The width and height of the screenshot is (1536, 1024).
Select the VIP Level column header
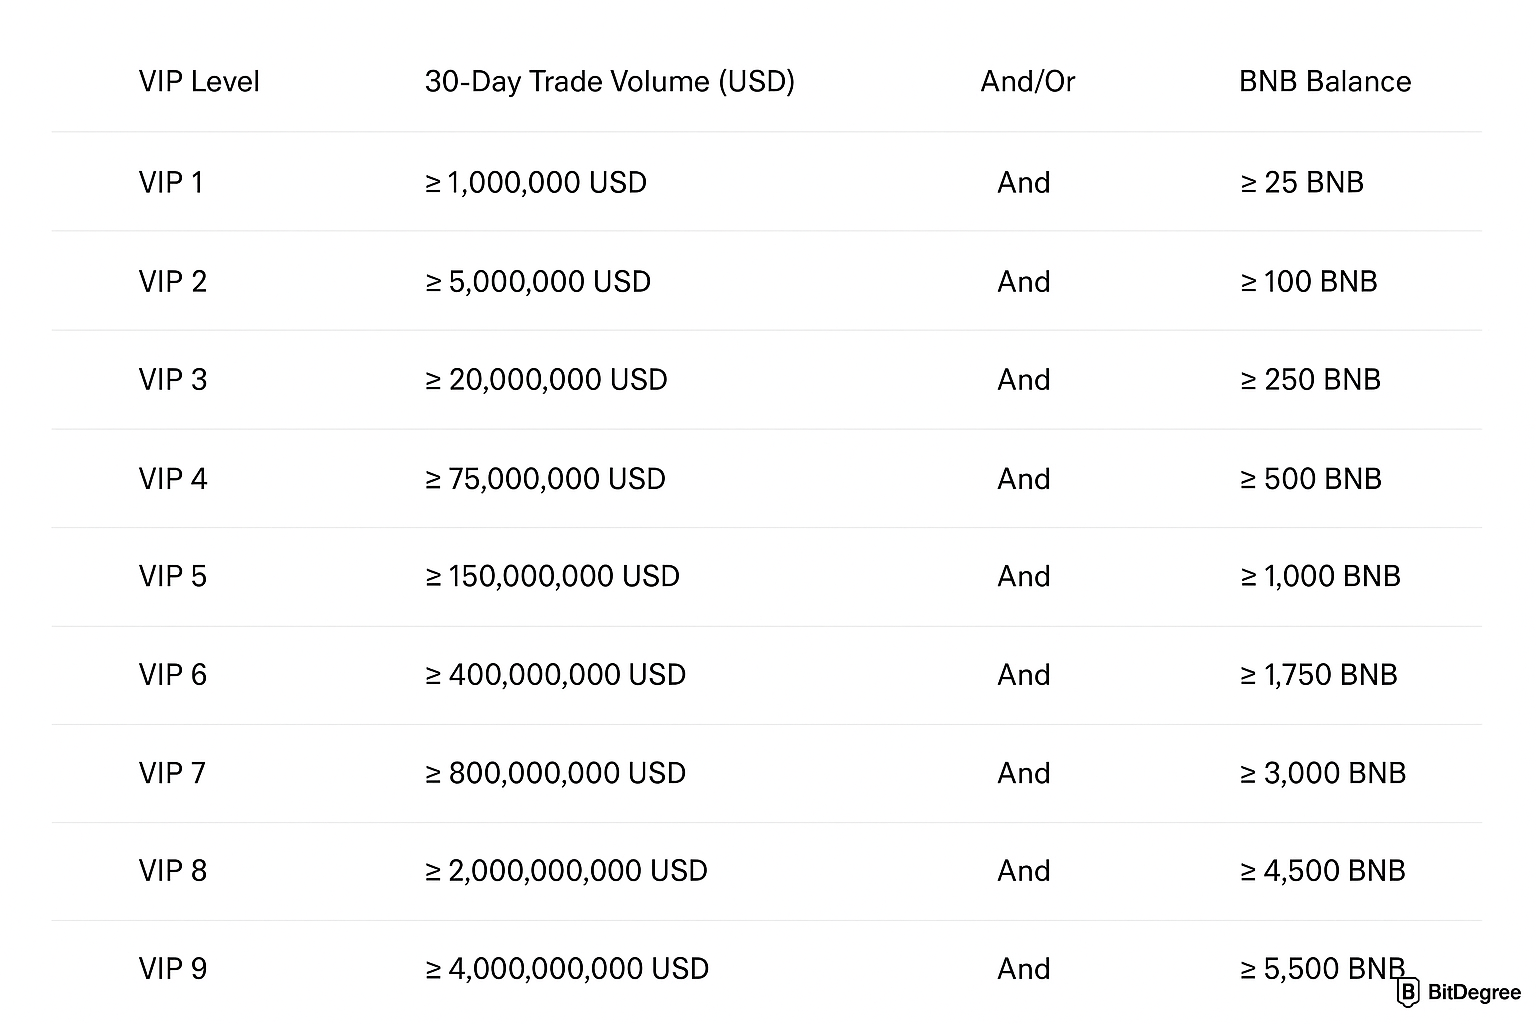(x=199, y=81)
